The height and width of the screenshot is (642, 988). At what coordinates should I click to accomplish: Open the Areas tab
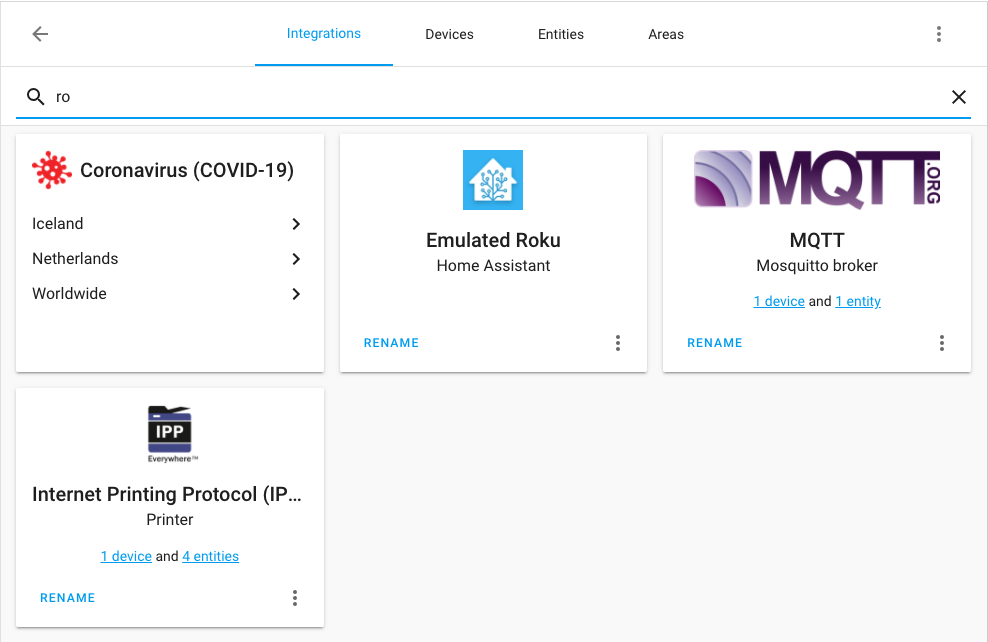point(666,33)
